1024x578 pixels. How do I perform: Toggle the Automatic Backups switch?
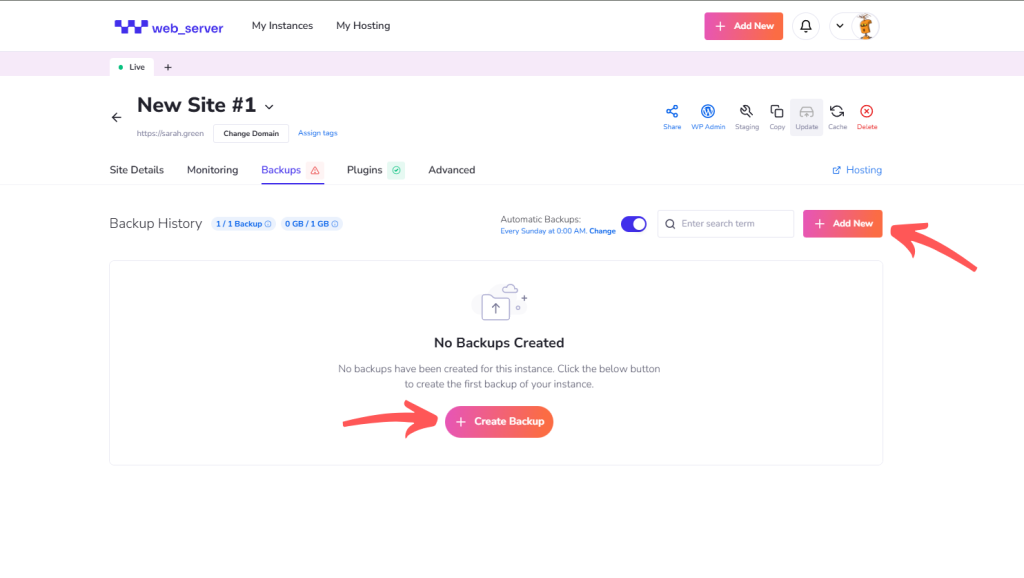pyautogui.click(x=633, y=224)
